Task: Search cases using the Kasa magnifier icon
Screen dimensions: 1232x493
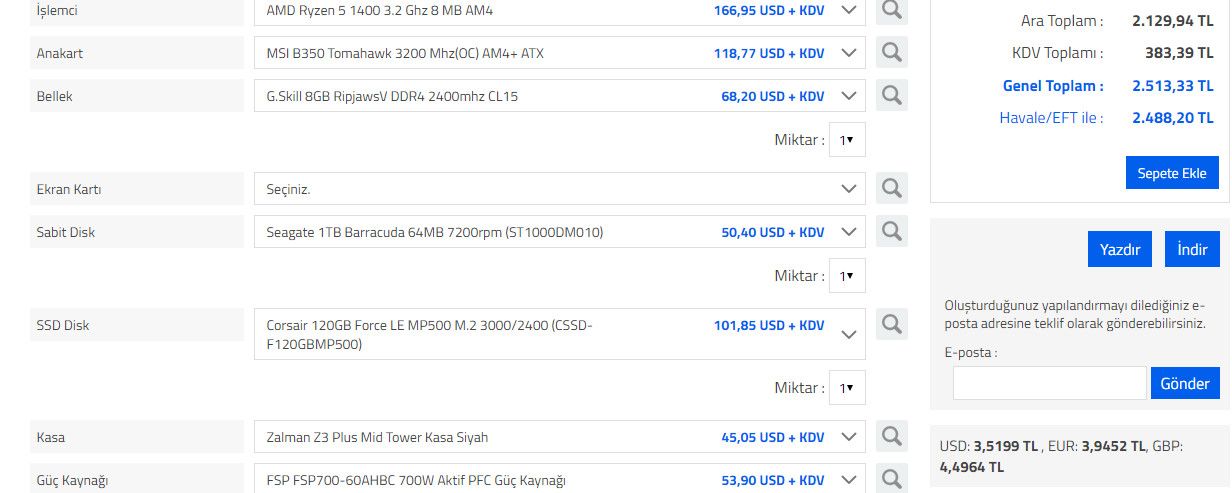Action: pyautogui.click(x=892, y=436)
